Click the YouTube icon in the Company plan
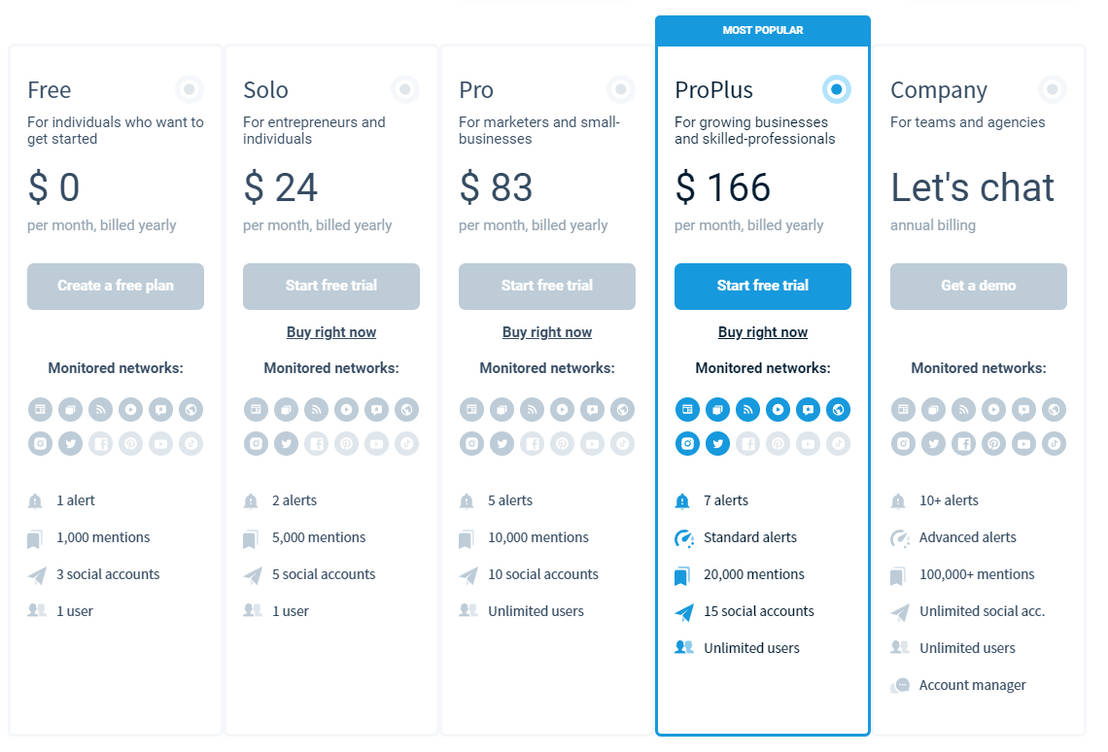1108x752 pixels. click(x=1023, y=443)
